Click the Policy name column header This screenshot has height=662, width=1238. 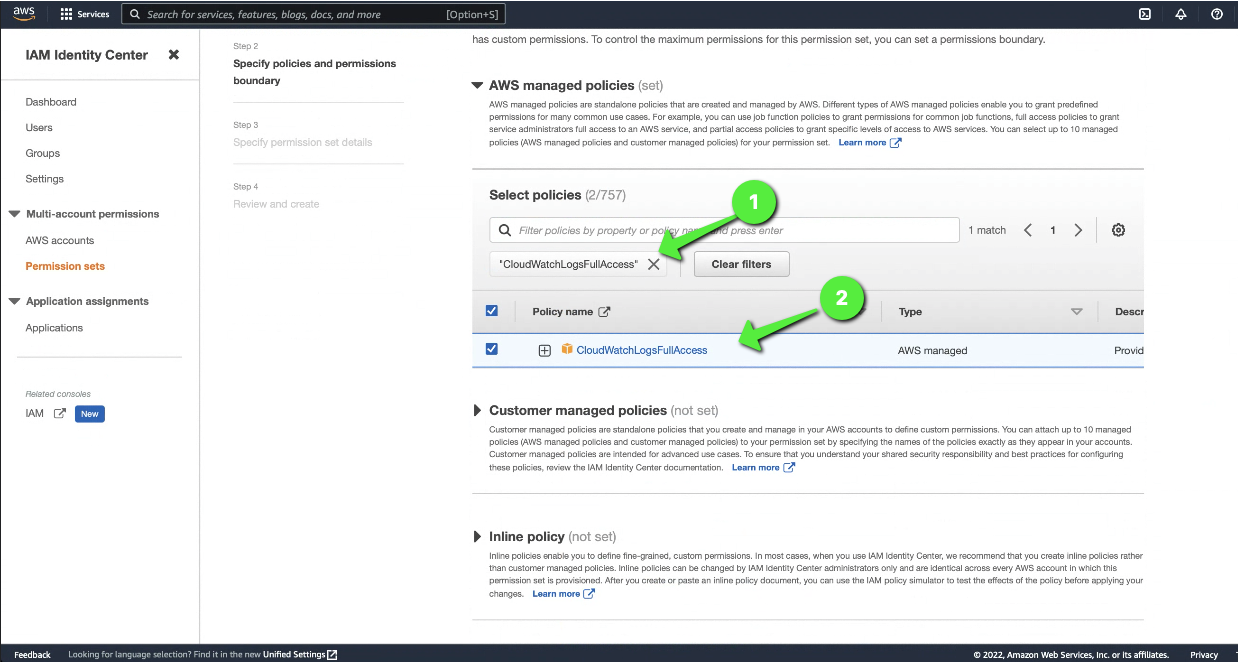(562, 312)
